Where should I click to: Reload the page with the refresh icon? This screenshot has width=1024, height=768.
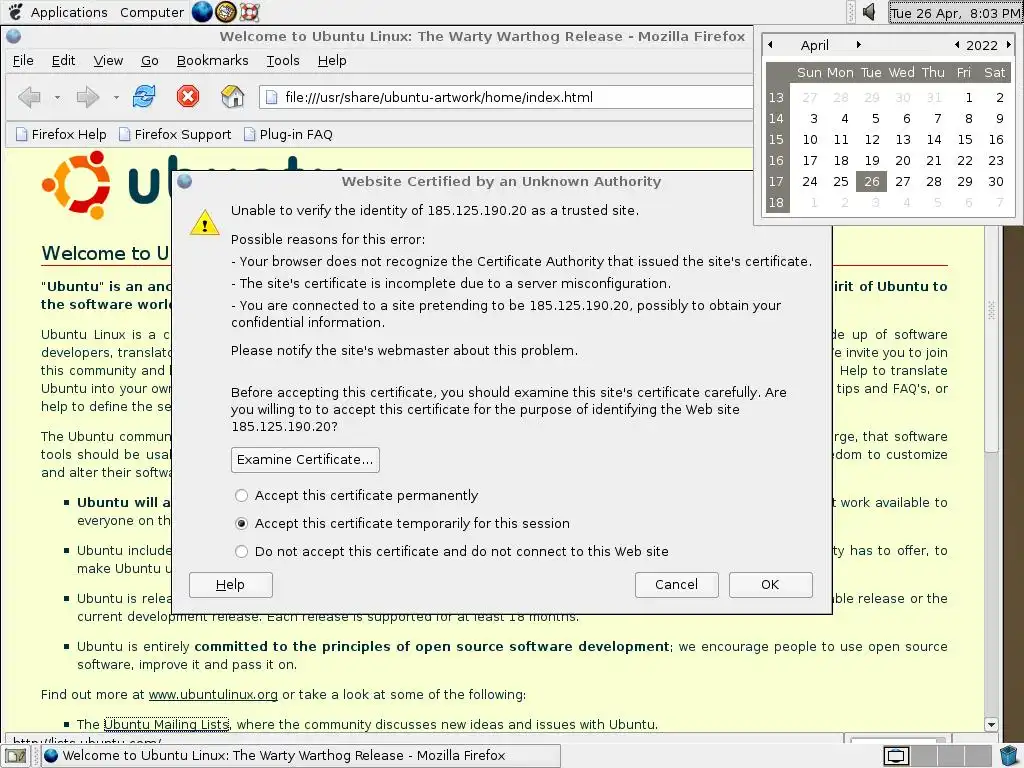pos(144,97)
